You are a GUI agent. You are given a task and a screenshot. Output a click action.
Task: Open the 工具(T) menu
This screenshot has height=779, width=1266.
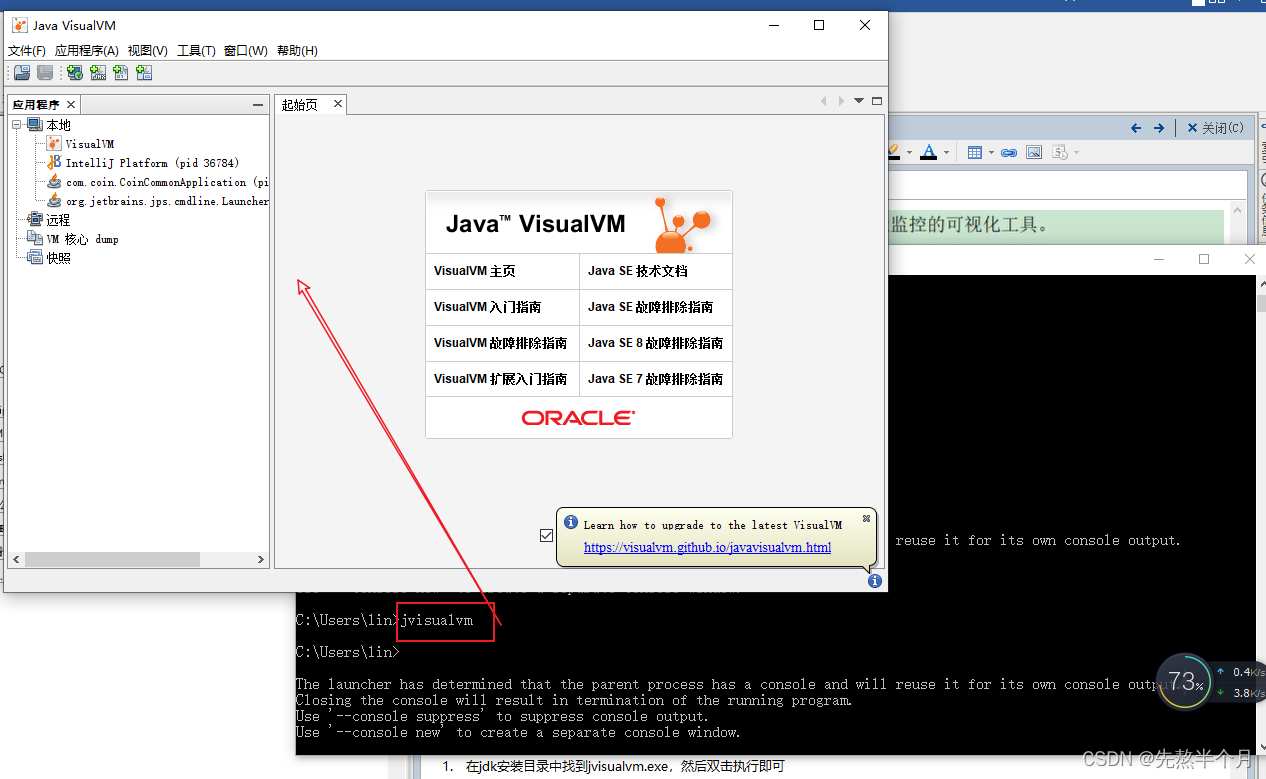click(x=196, y=50)
